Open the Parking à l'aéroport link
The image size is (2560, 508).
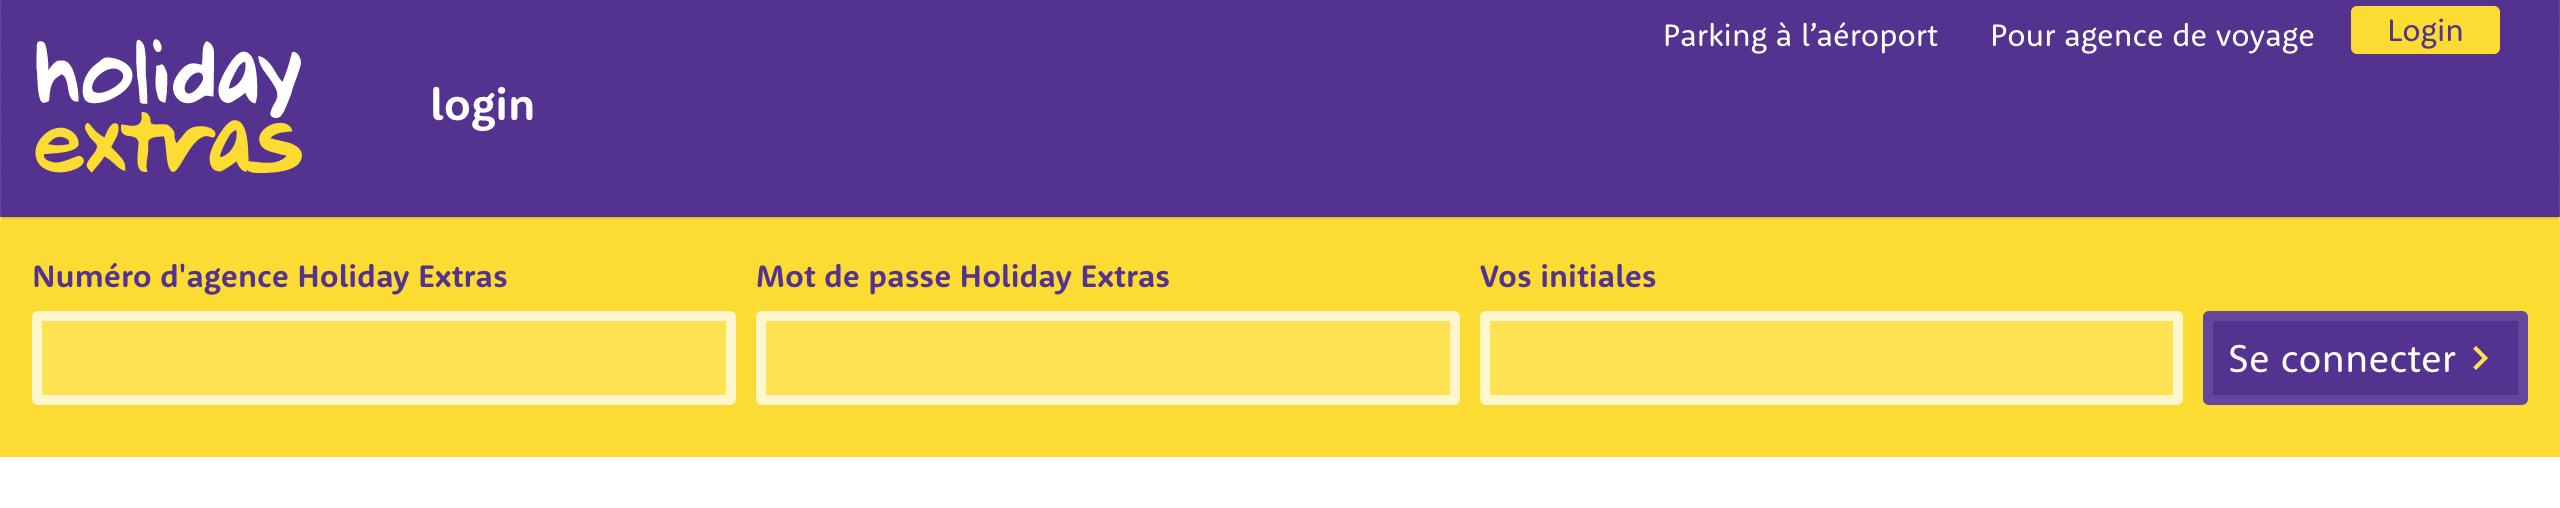point(1800,36)
